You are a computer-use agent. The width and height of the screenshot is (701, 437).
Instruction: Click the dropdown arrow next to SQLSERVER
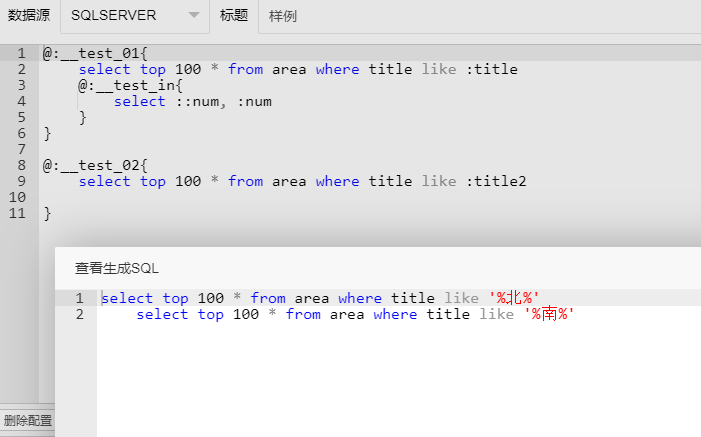click(x=194, y=15)
